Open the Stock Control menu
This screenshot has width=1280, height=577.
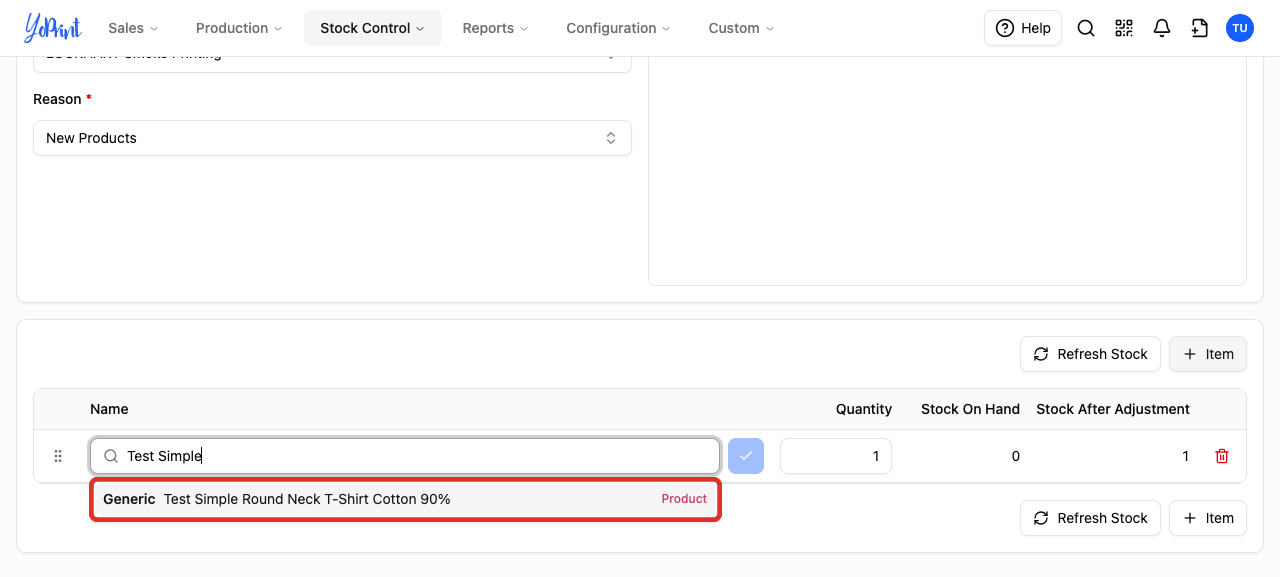[x=373, y=28]
